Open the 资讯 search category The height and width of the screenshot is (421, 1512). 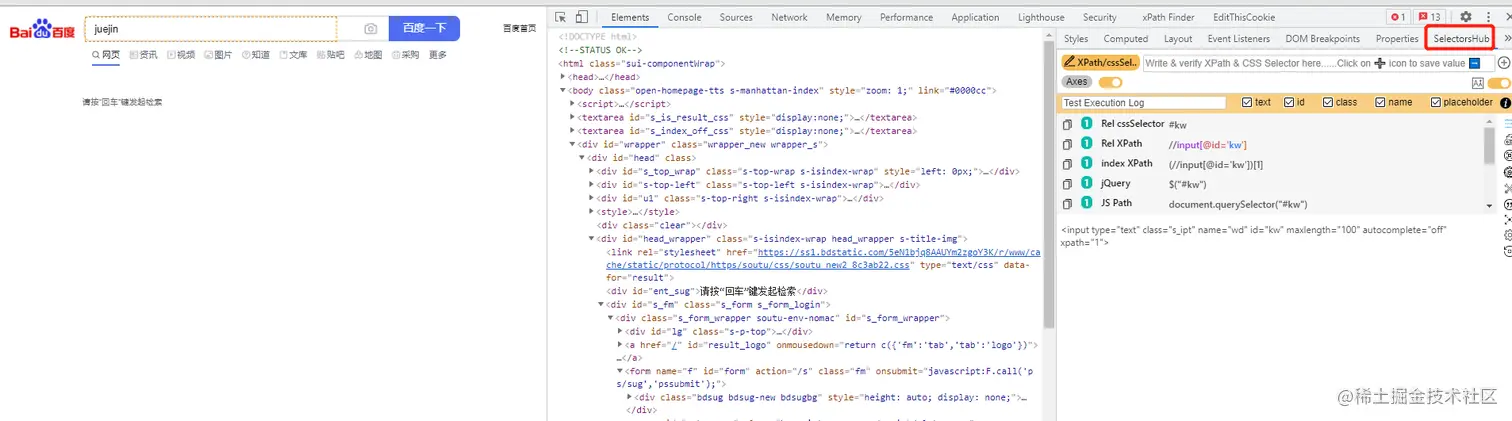tap(143, 55)
